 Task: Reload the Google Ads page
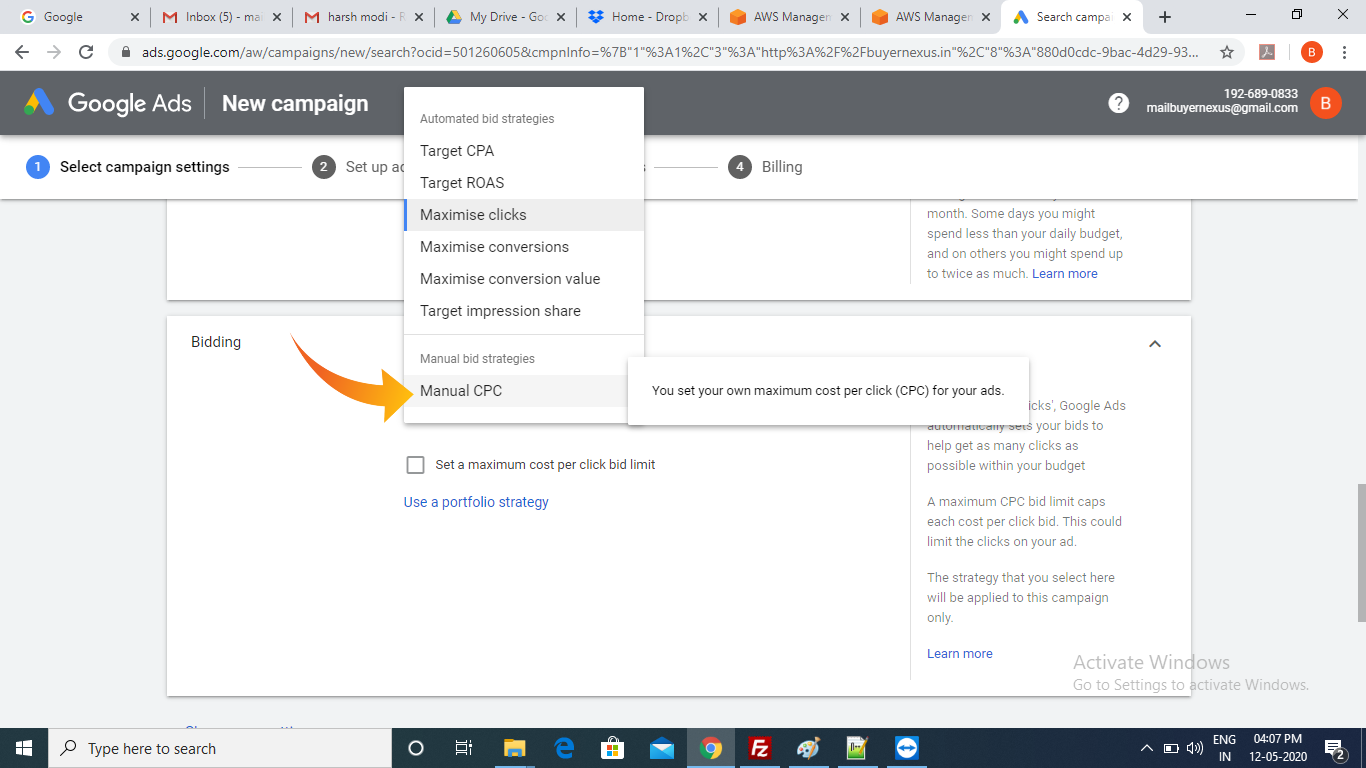click(86, 52)
